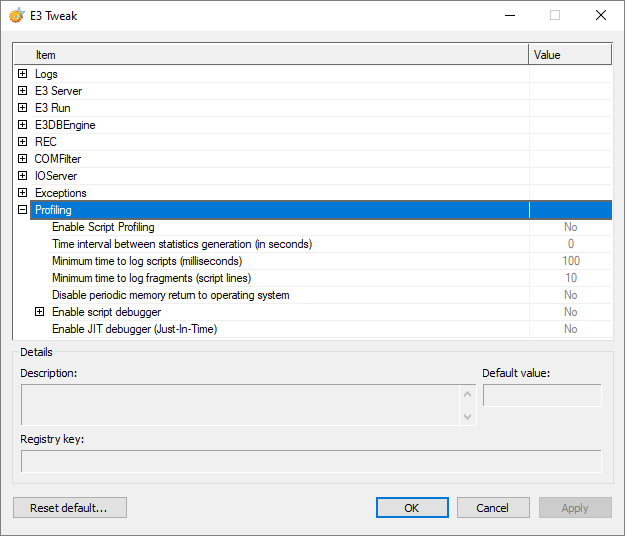Click No value for memory return
The height and width of the screenshot is (536, 625).
click(x=570, y=295)
